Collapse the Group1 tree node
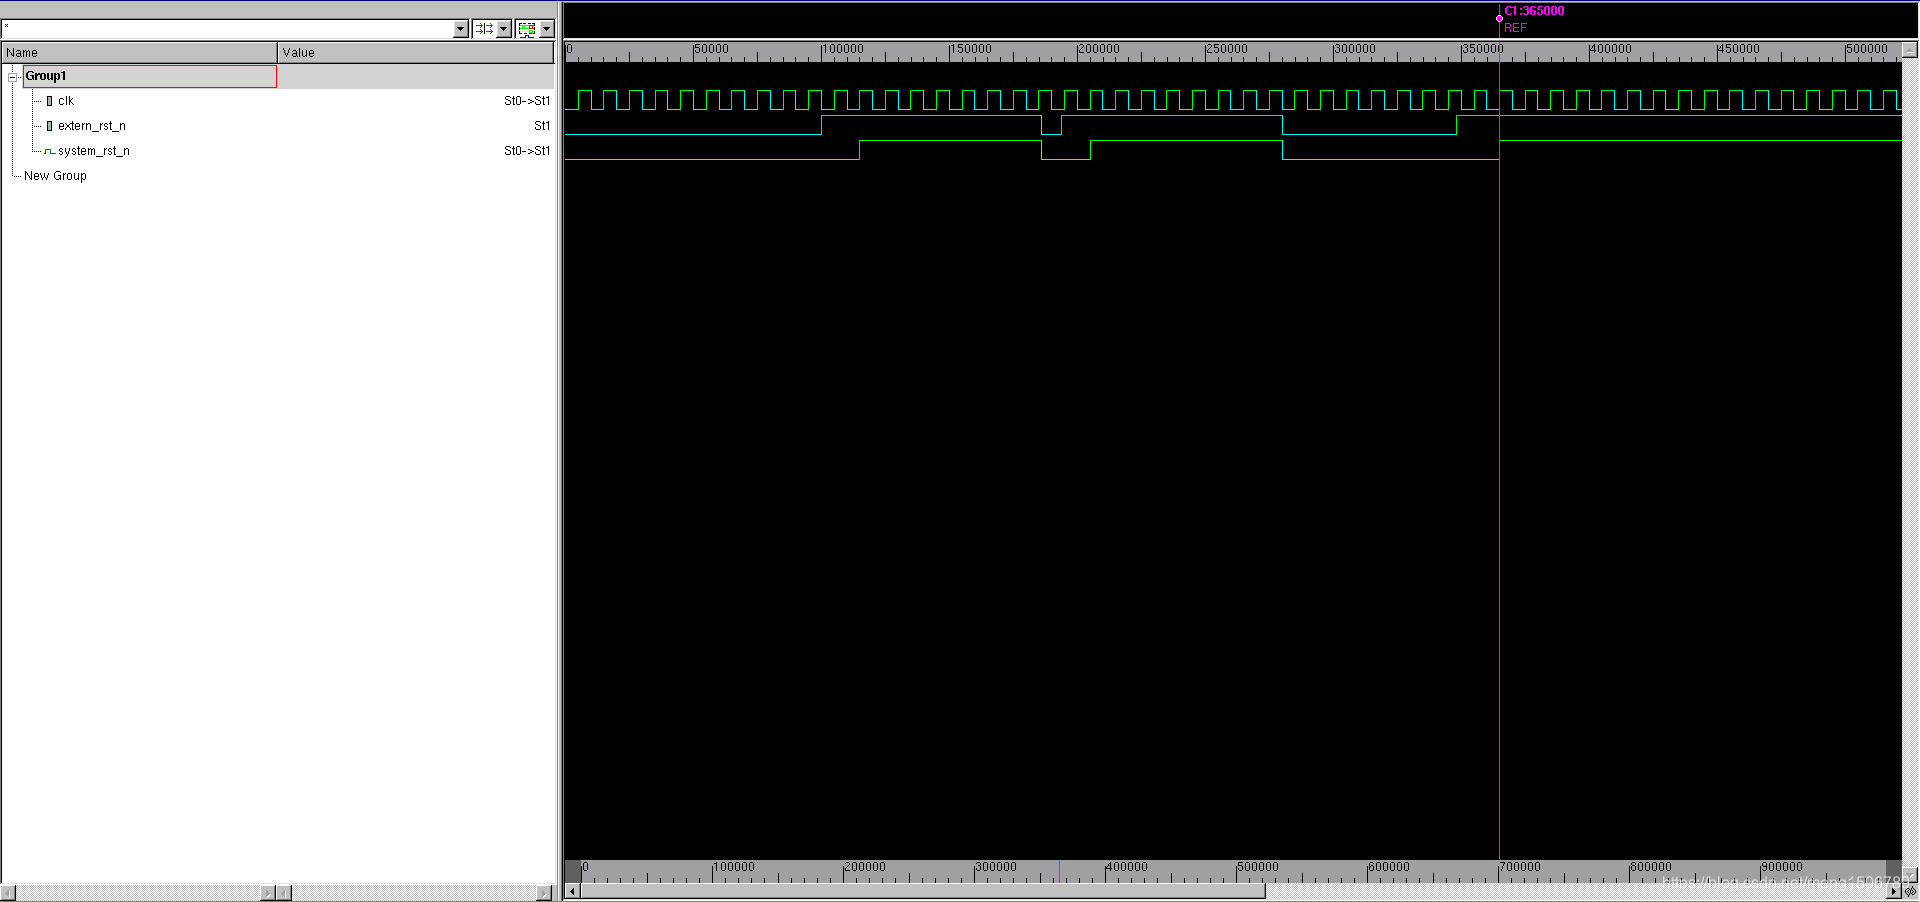This screenshot has height=902, width=1920. tap(13, 76)
